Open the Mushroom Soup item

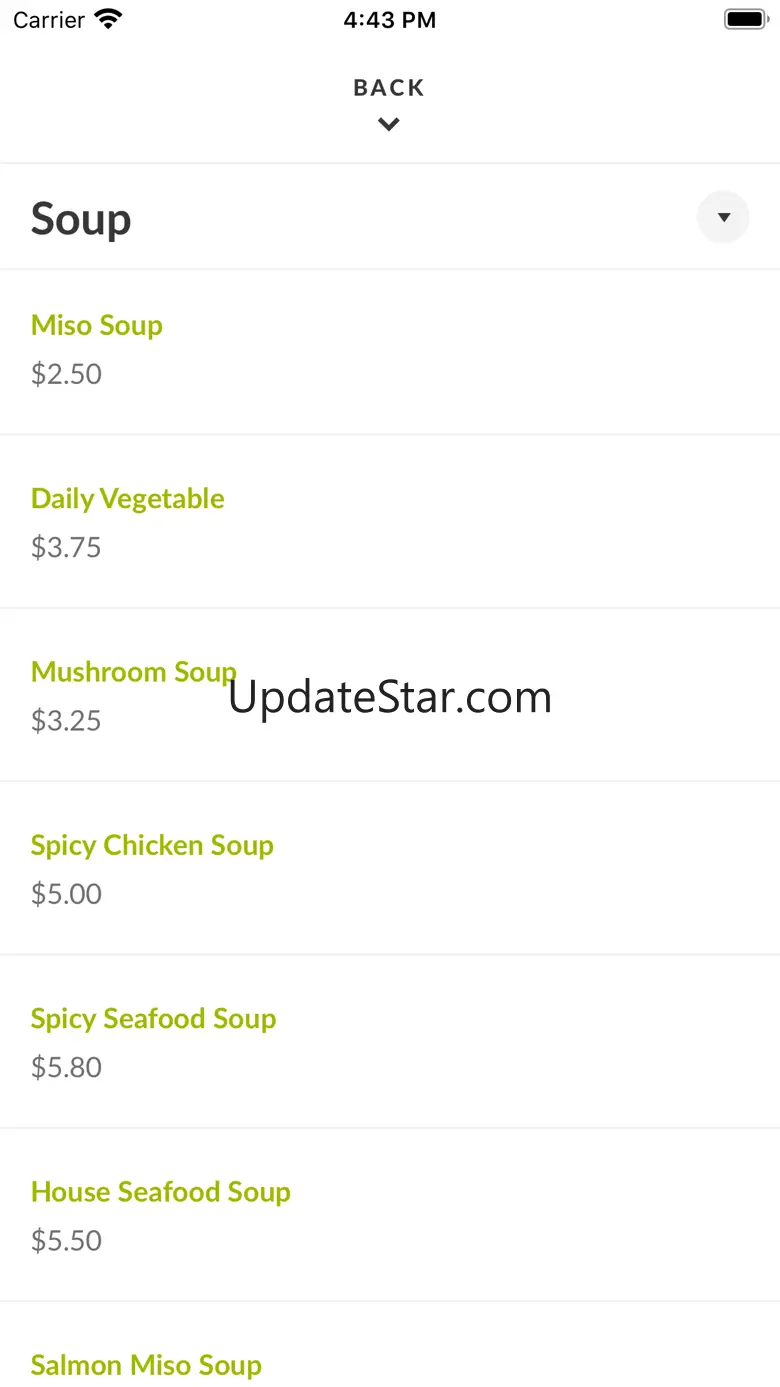[133, 671]
